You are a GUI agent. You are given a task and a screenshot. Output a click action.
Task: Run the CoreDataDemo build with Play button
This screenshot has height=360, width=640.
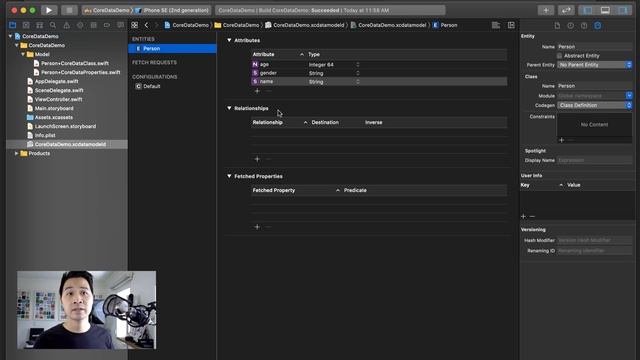pos(49,10)
